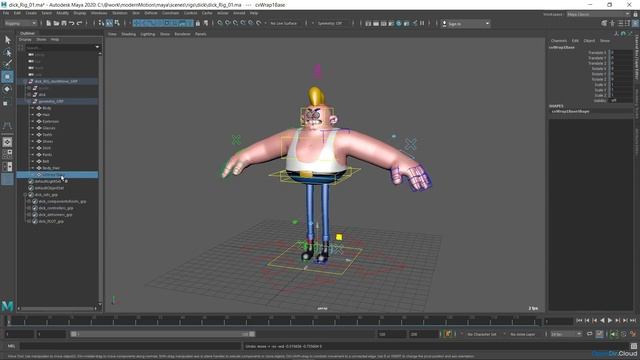The image size is (640, 360).
Task: Open Channel Box Channels menu
Action: coord(559,41)
